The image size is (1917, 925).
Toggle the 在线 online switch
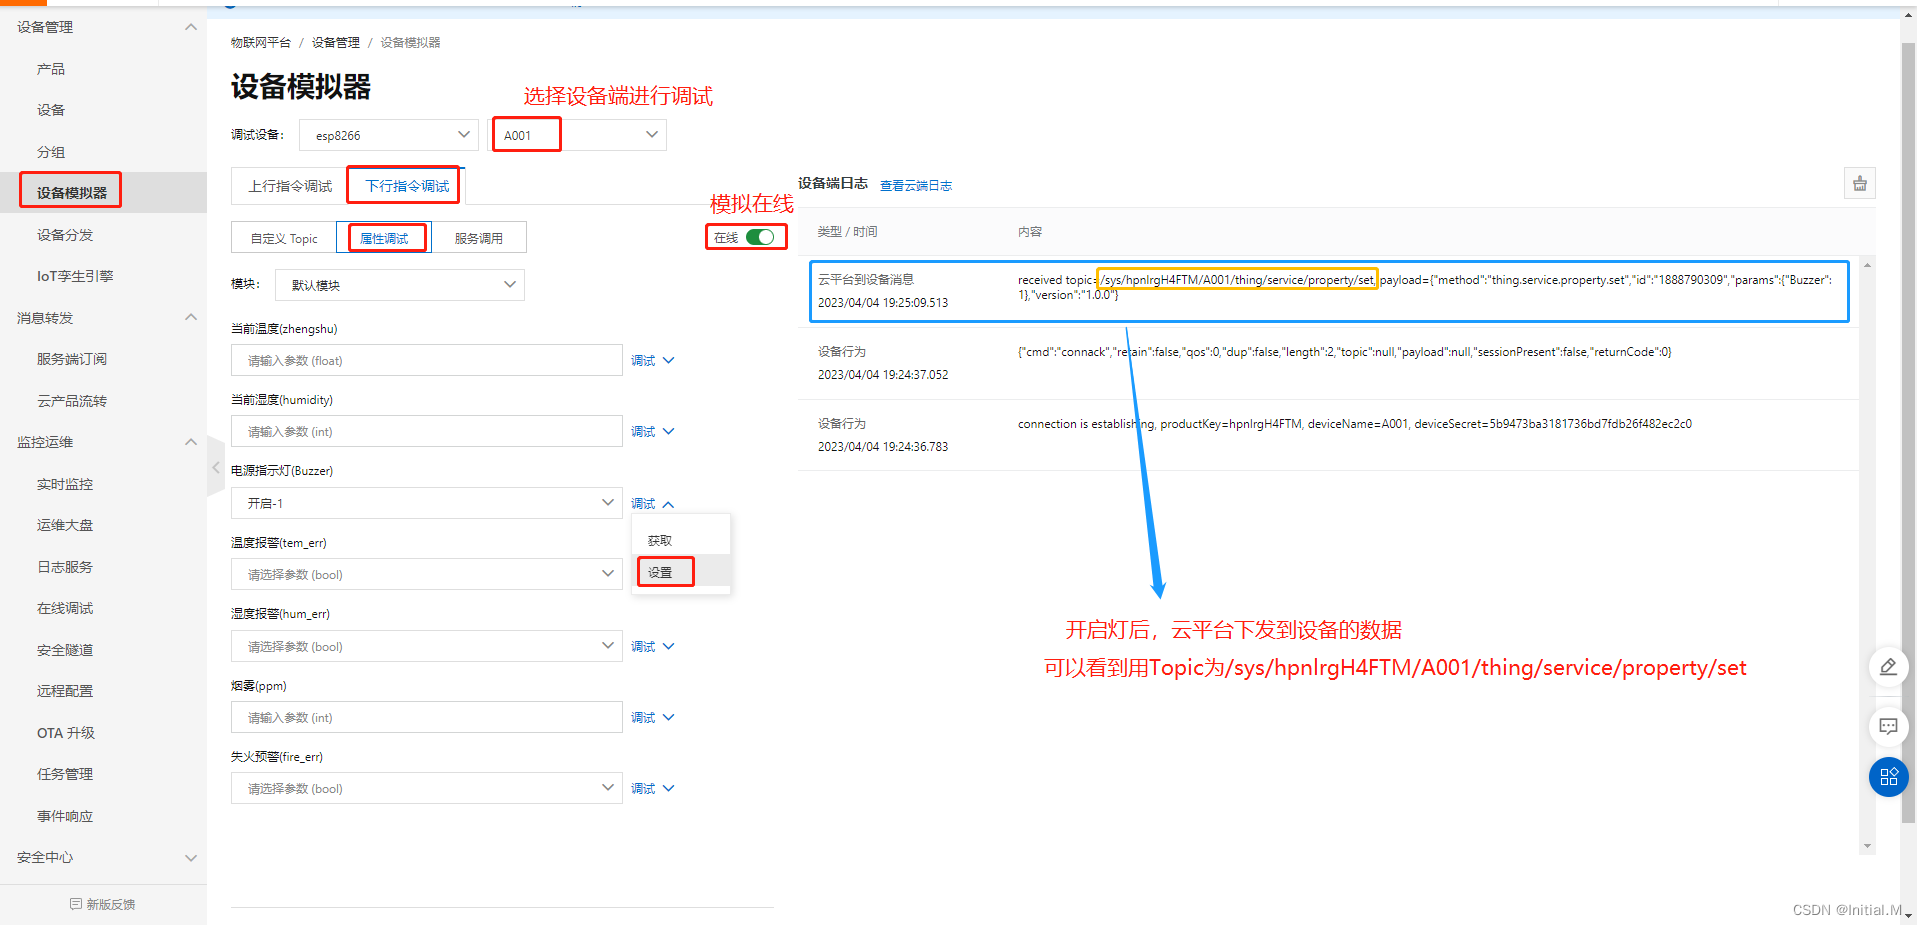click(760, 237)
